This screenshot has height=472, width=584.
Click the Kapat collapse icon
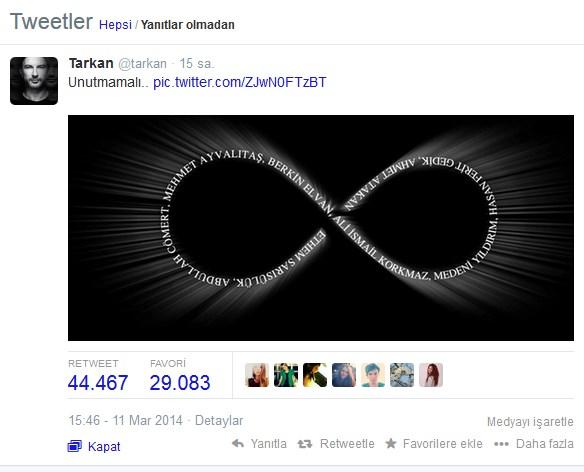(74, 446)
